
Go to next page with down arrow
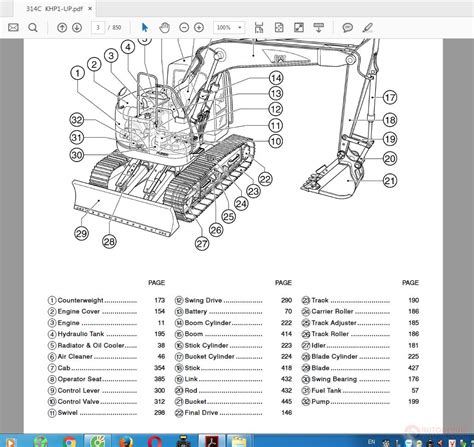[77, 27]
